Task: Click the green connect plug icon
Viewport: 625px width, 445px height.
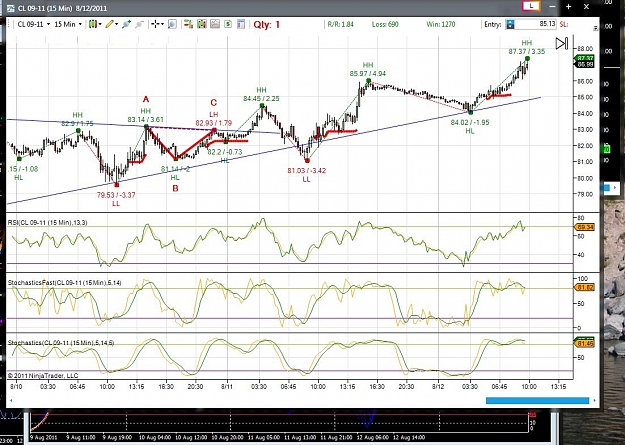Action: coord(126,24)
